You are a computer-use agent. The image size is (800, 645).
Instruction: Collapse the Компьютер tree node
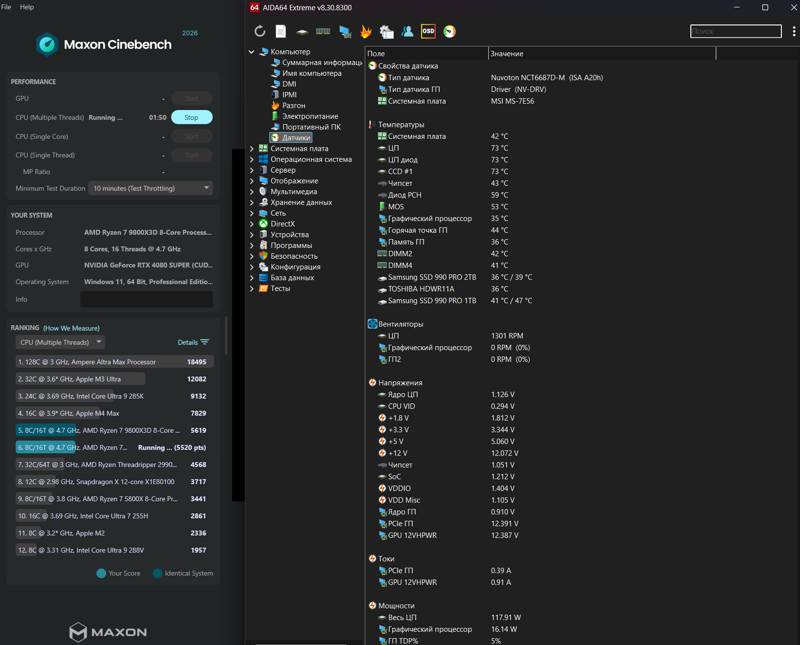(x=252, y=52)
